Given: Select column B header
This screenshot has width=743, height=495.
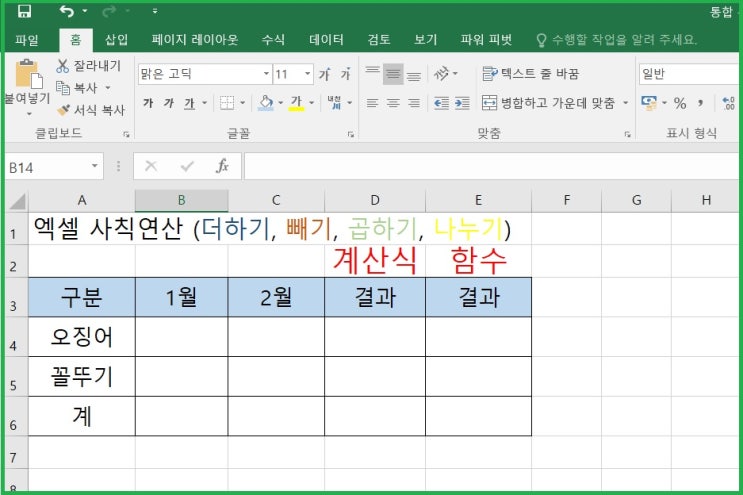Looking at the screenshot, I should coord(181,201).
